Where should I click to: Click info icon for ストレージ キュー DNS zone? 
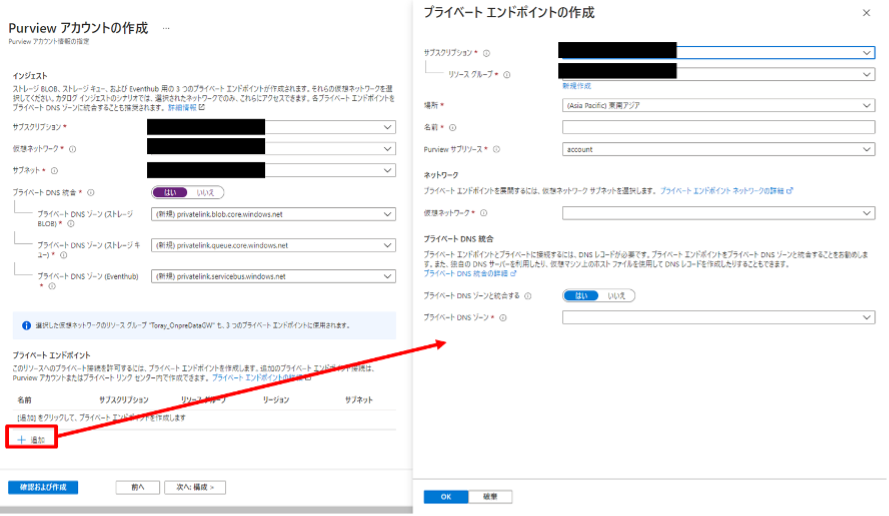click(x=64, y=255)
